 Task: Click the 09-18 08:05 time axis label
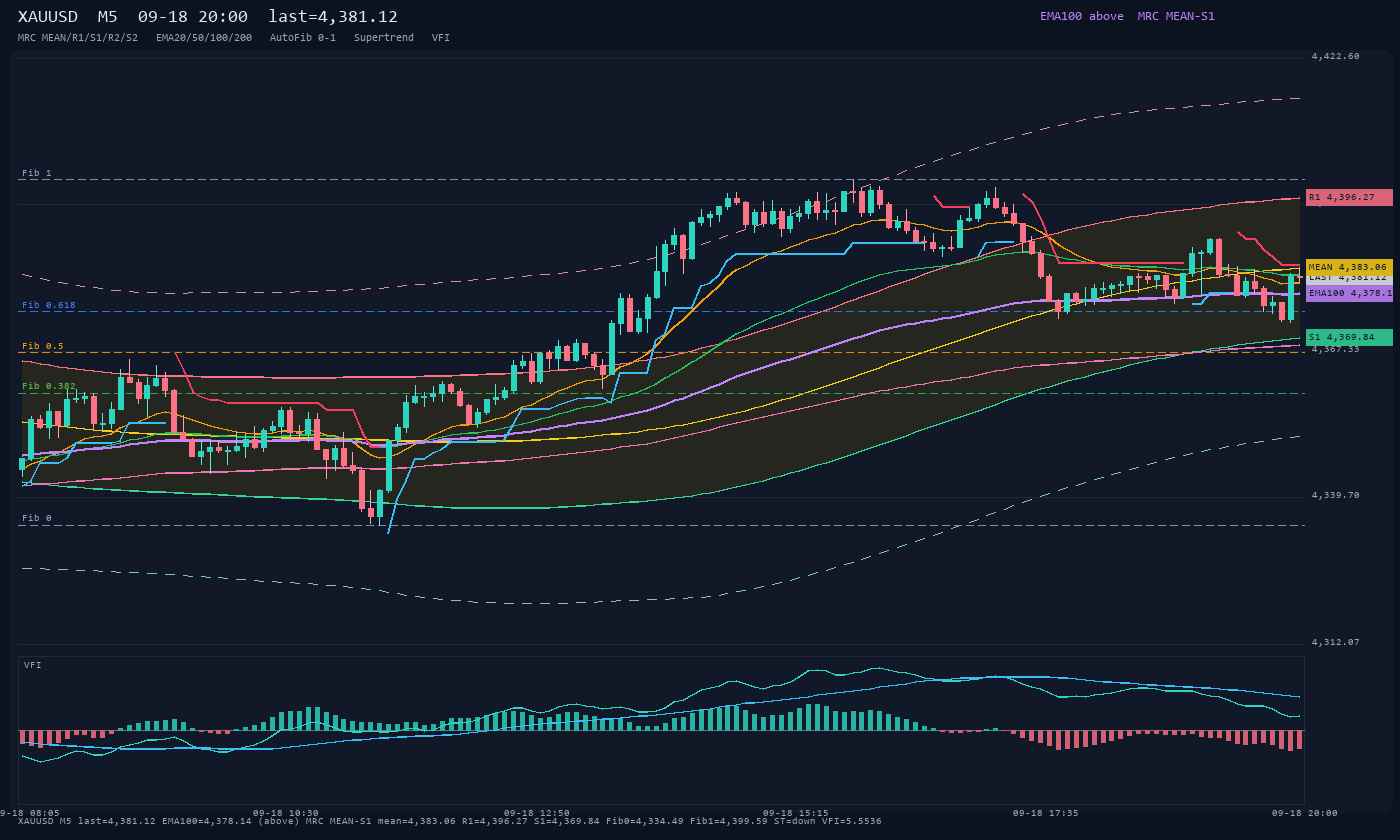tap(30, 813)
